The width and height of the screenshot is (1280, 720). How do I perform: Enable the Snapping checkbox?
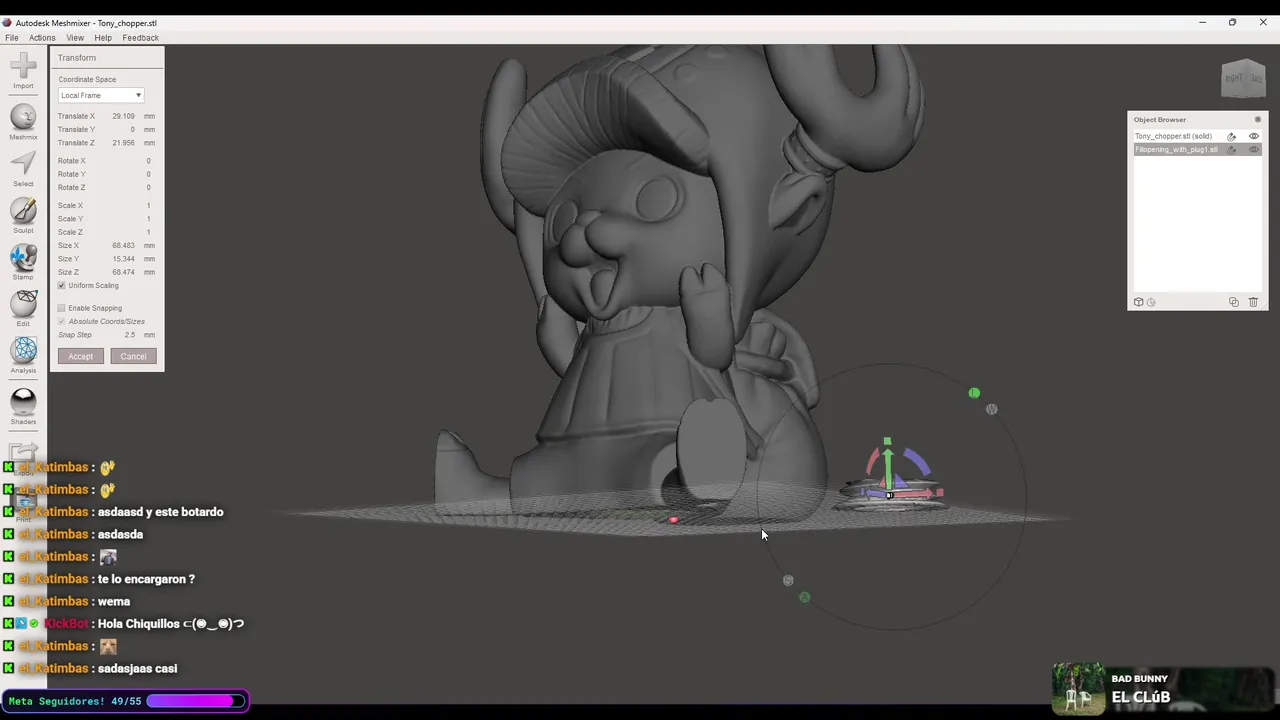(x=61, y=308)
